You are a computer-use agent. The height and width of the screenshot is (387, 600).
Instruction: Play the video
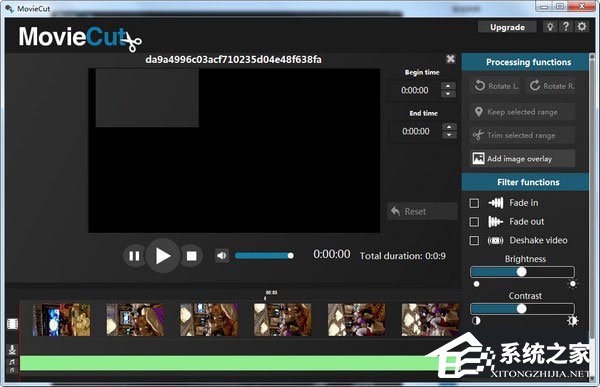coord(163,256)
